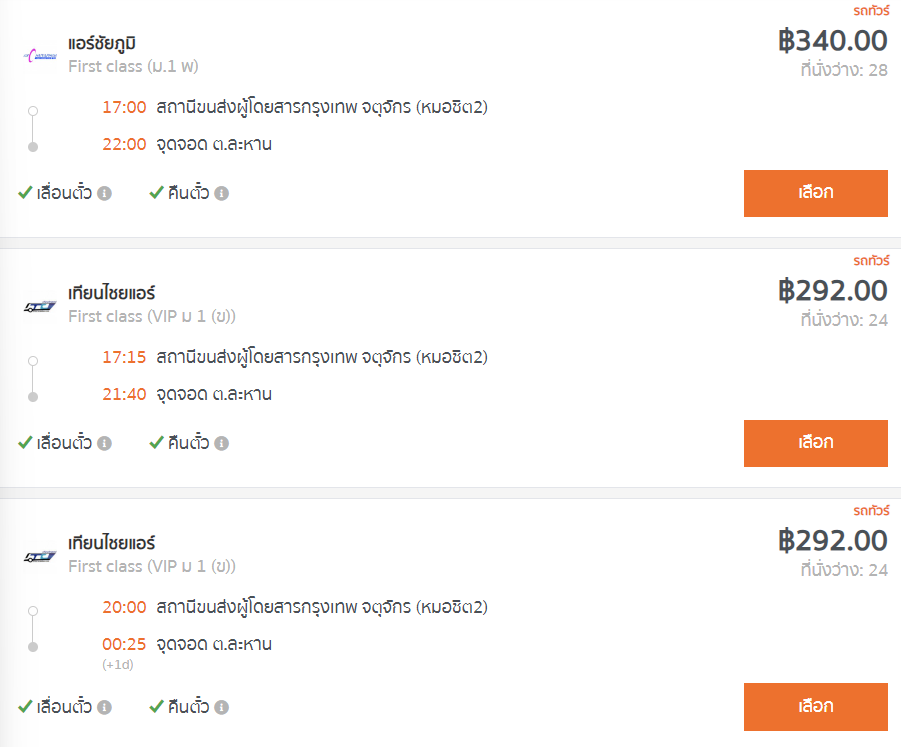
Task: Pick the 20:00 departure using เลือก button
Action: coord(815,707)
